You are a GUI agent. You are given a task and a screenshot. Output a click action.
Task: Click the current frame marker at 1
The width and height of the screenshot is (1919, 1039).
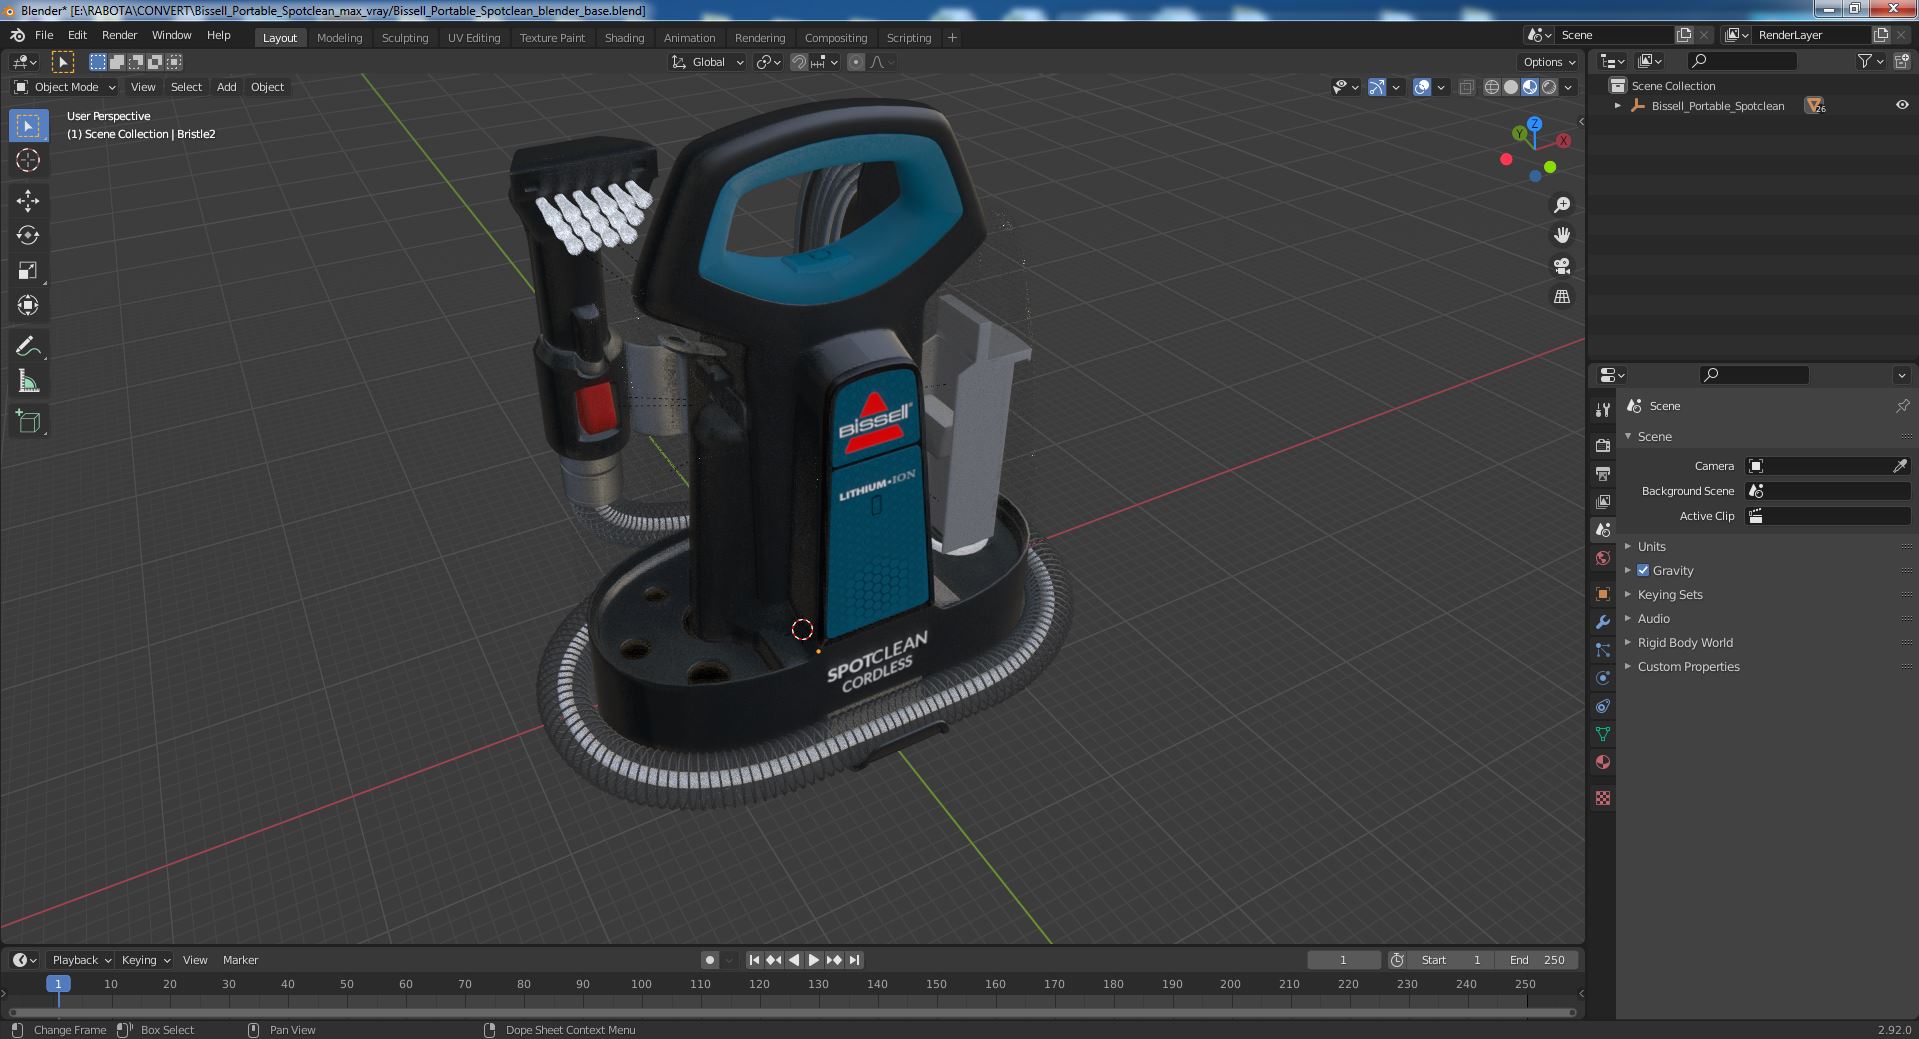click(x=58, y=984)
